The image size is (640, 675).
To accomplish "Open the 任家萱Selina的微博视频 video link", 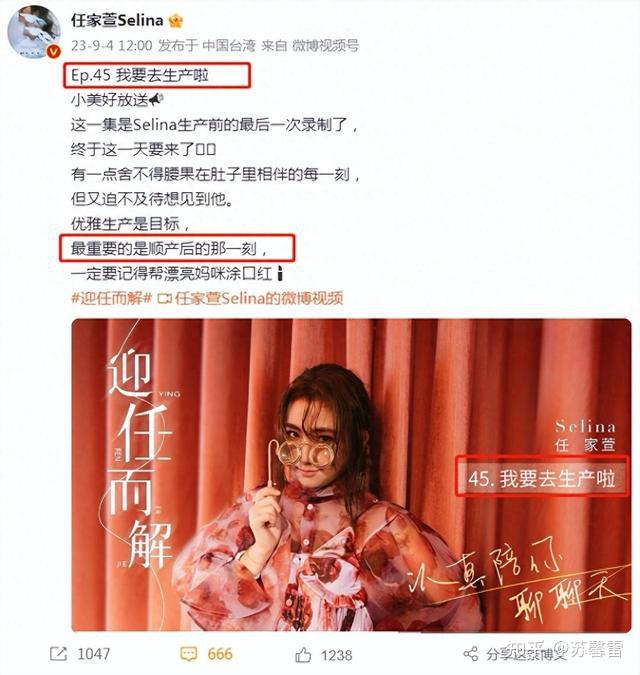I will pyautogui.click(x=259, y=298).
